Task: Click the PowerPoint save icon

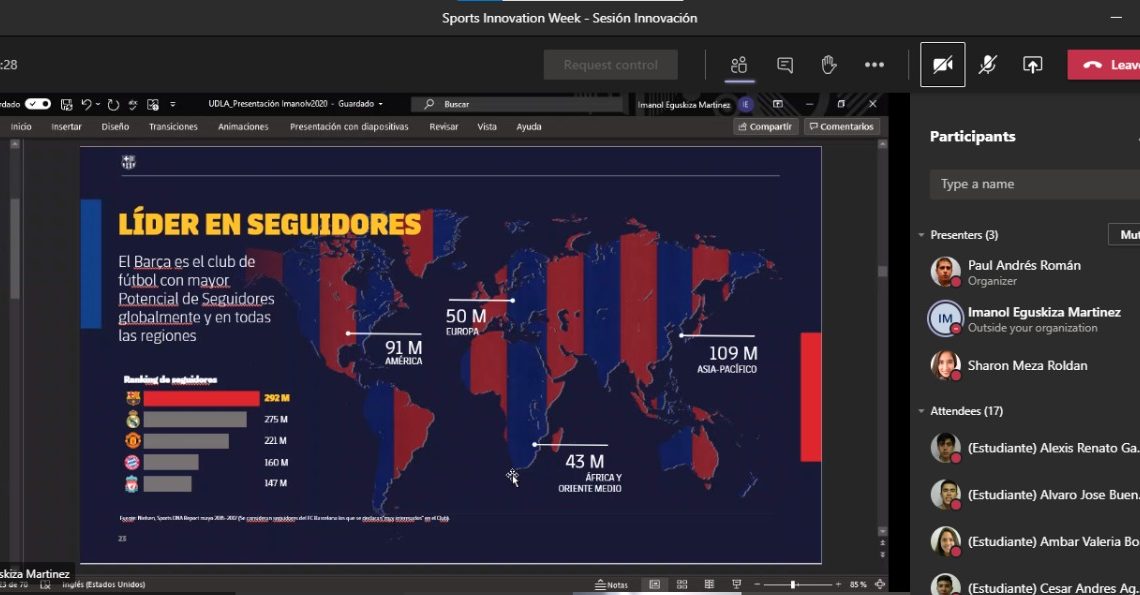Action: click(66, 104)
